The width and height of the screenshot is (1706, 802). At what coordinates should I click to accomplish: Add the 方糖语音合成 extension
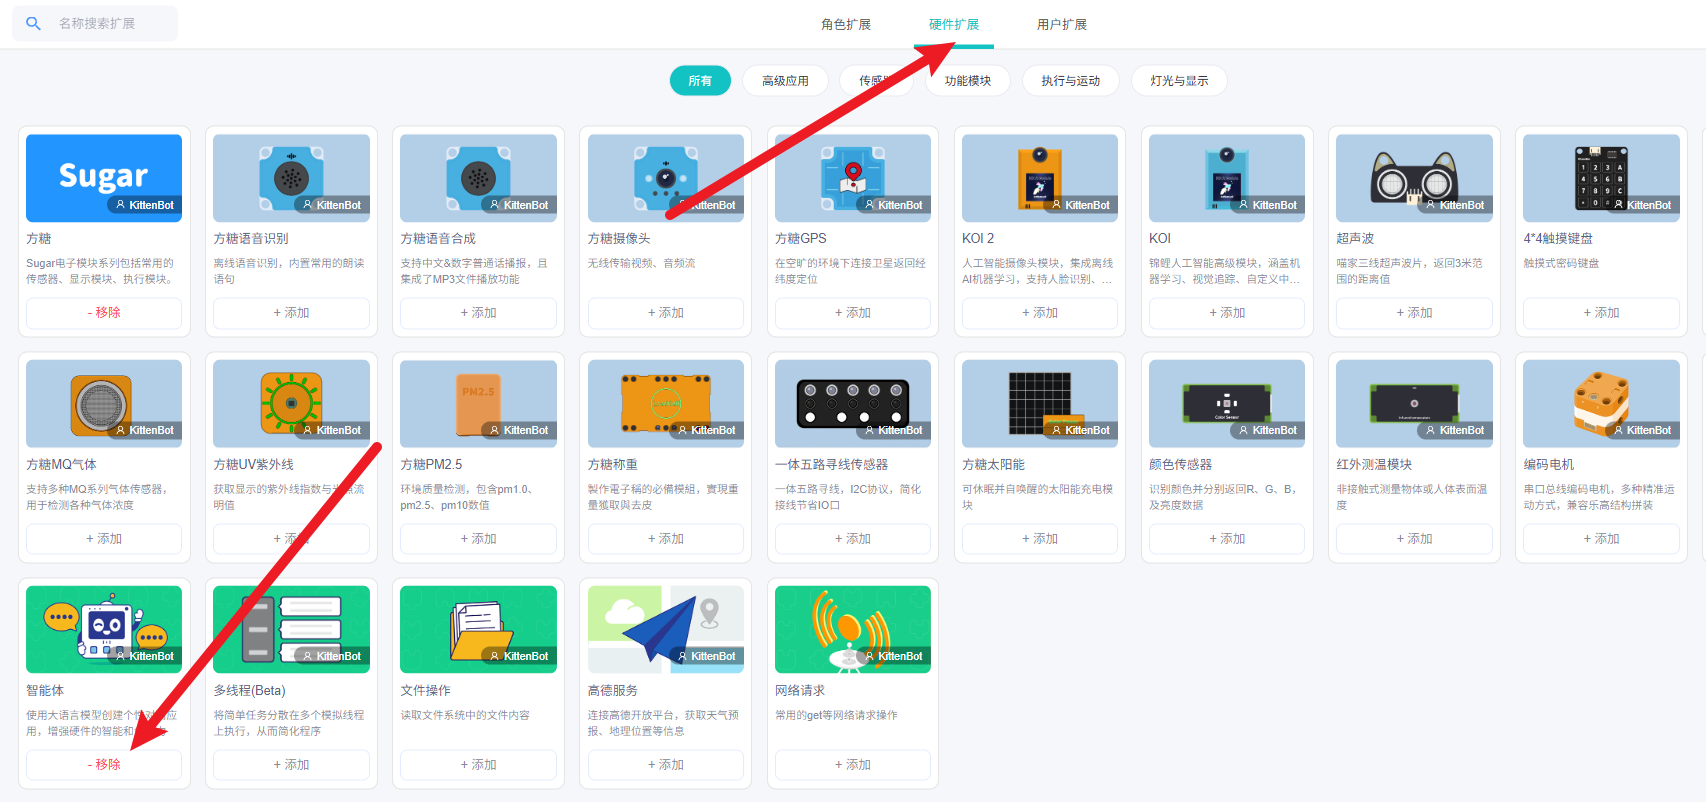click(x=478, y=313)
